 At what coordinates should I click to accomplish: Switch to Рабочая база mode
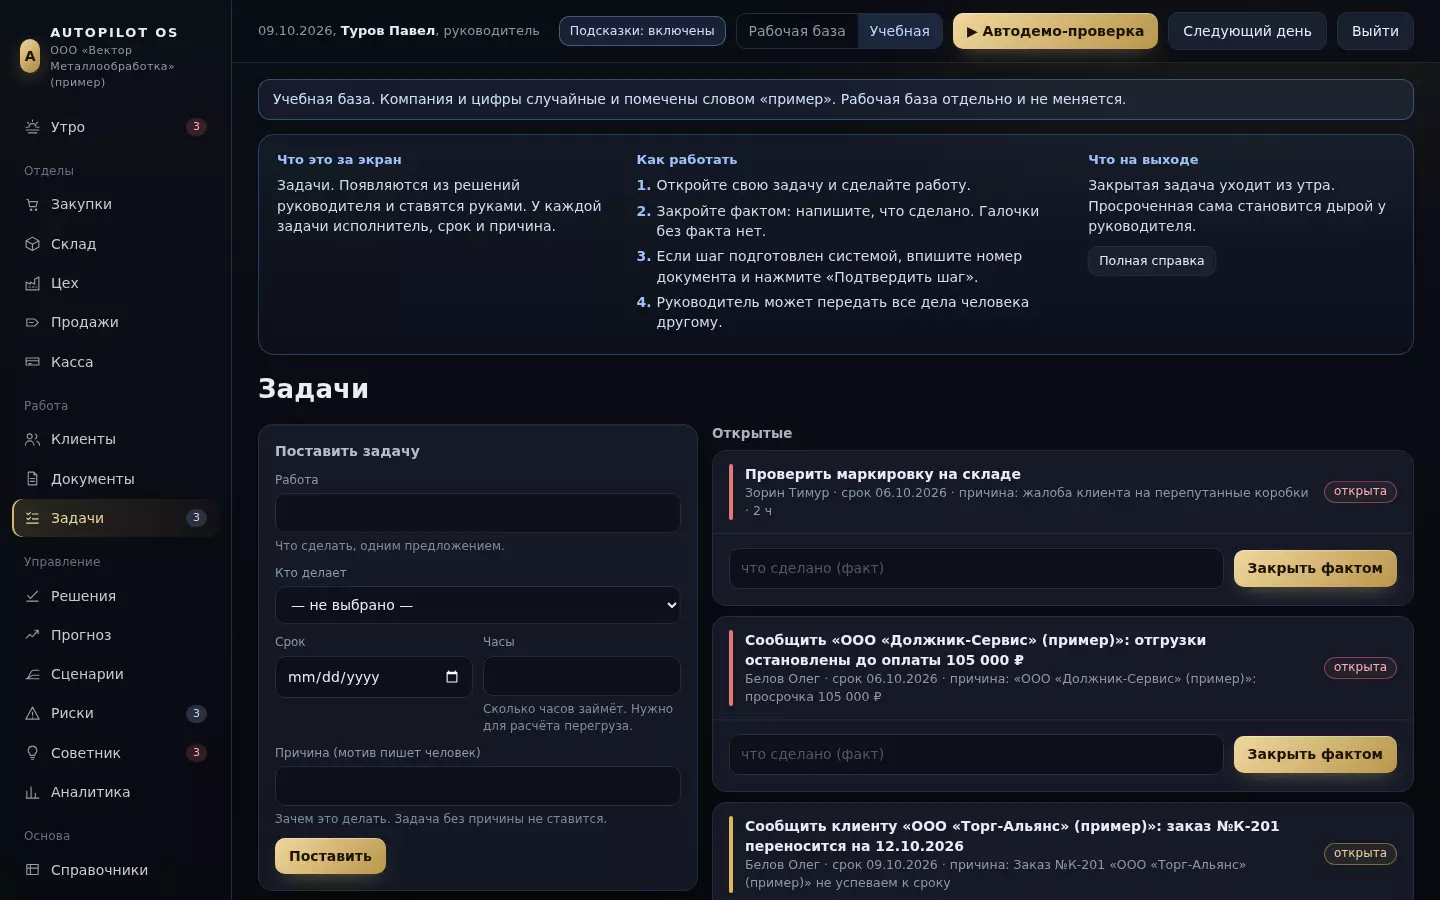pyautogui.click(x=797, y=31)
